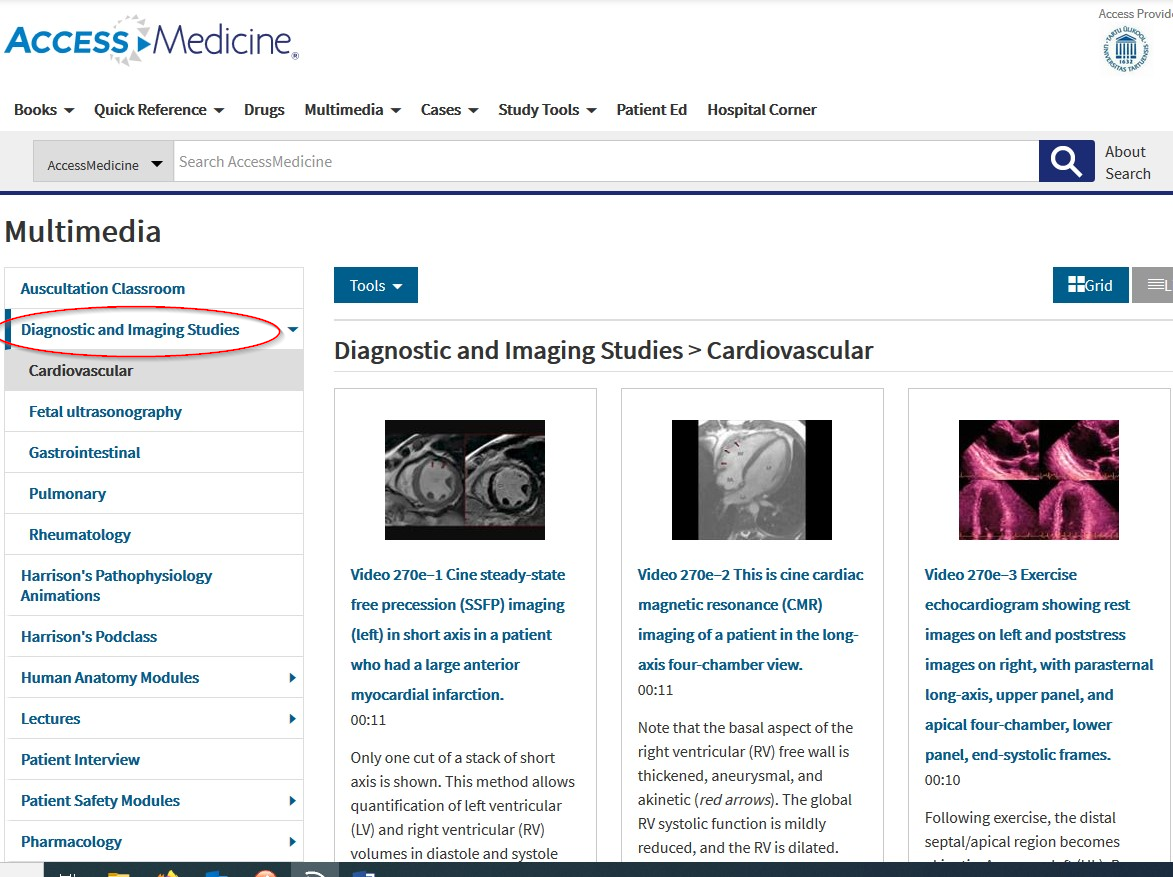Click the search magnifier icon
1173x877 pixels.
pyautogui.click(x=1066, y=161)
